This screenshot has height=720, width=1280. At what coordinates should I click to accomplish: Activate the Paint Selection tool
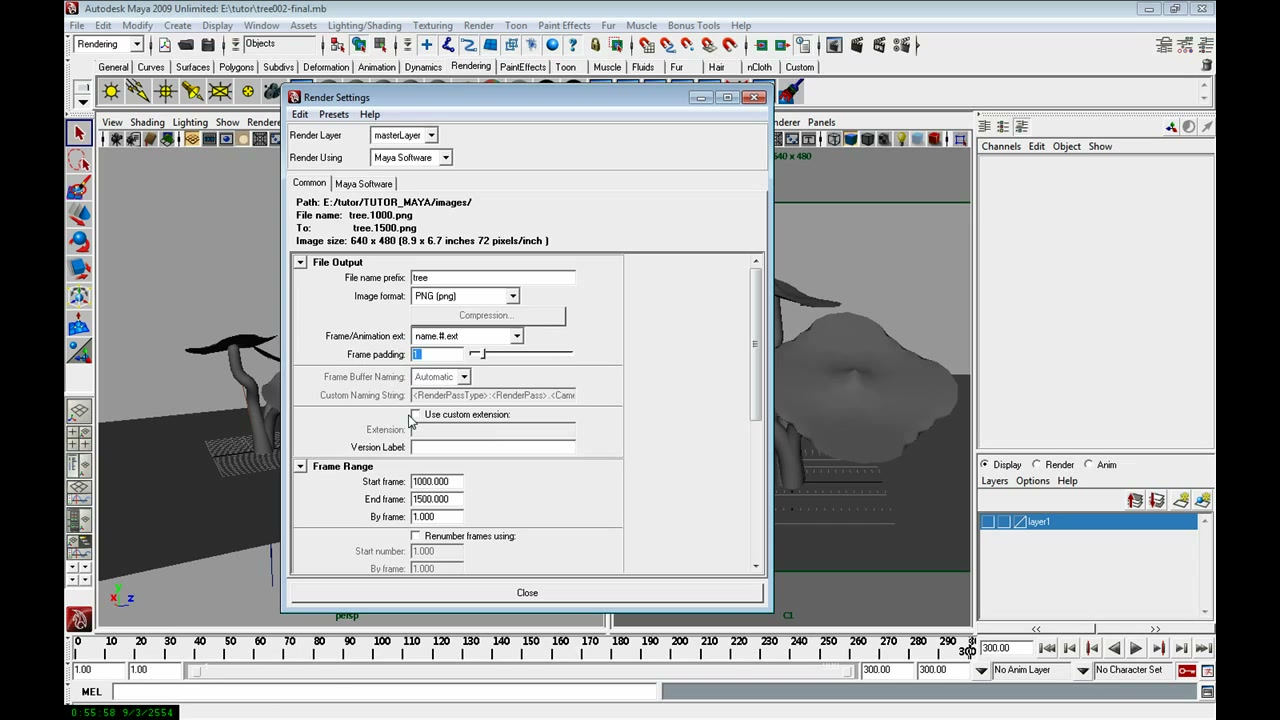click(x=79, y=188)
